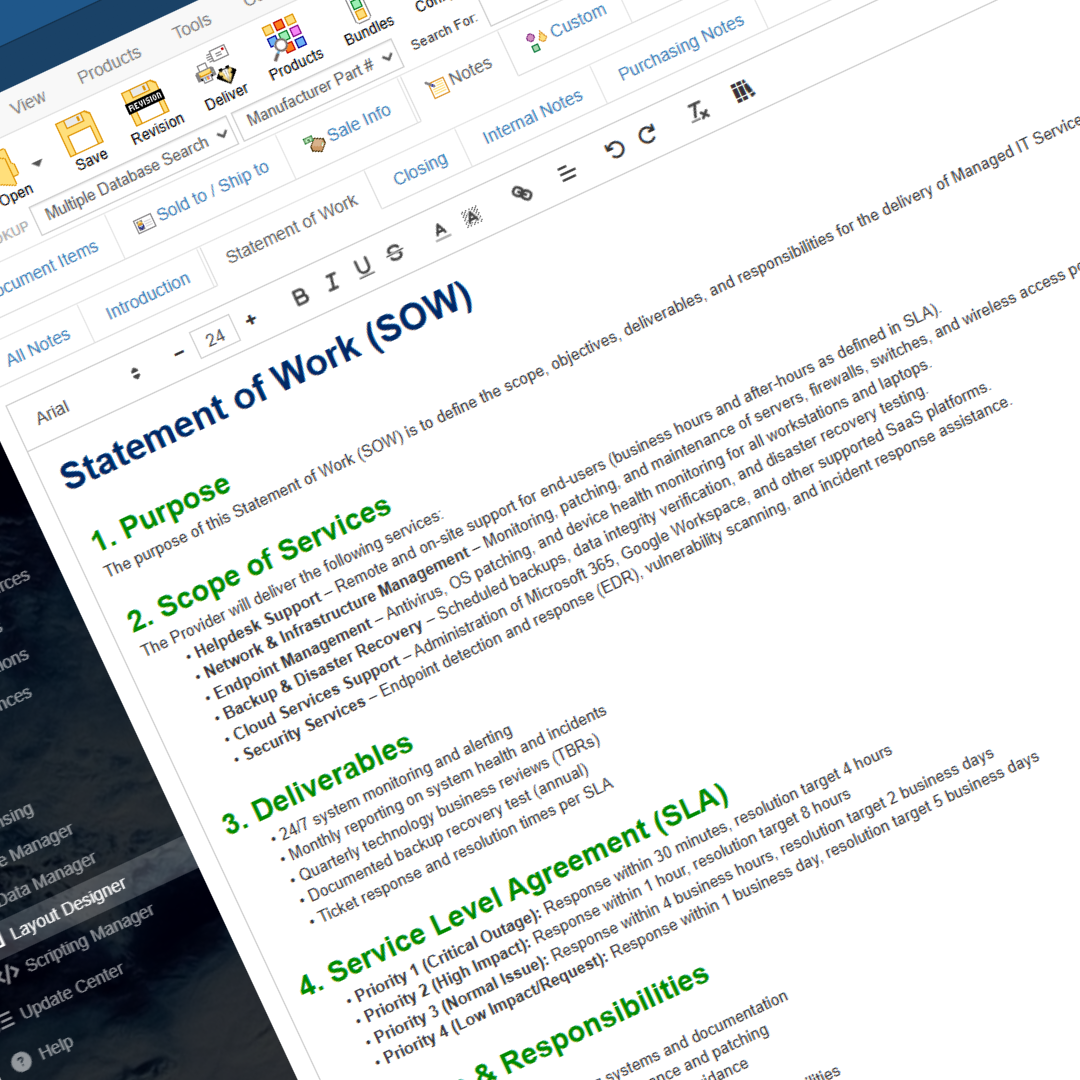
Task: Open Scripting Manager in the sidebar
Action: (90, 938)
